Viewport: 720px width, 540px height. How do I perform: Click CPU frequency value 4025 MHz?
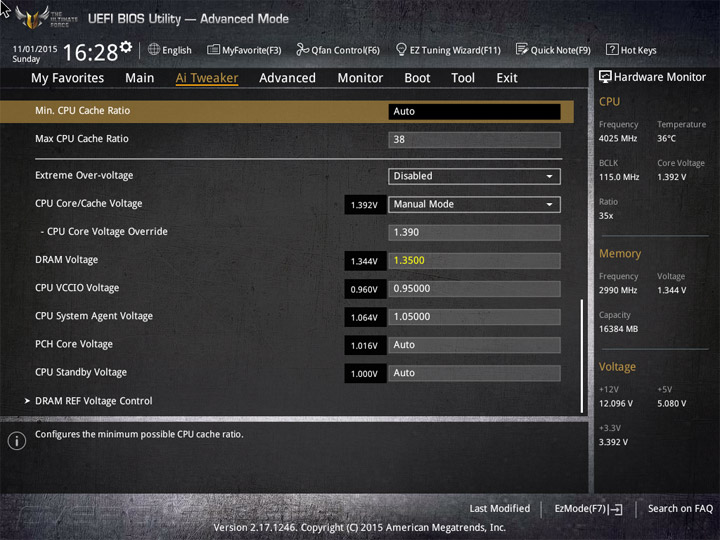(618, 138)
